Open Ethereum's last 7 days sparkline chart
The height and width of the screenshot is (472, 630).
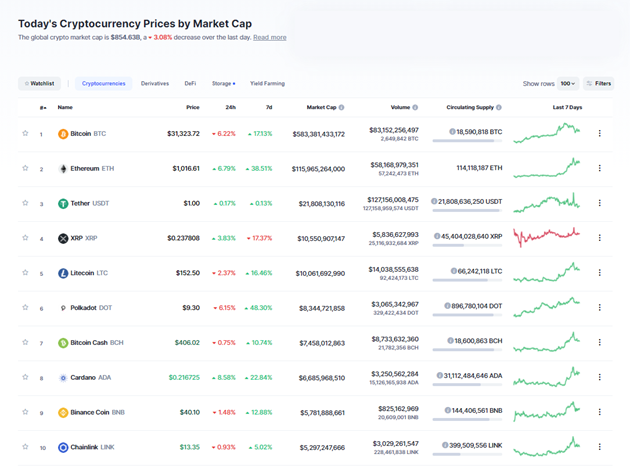pos(547,168)
